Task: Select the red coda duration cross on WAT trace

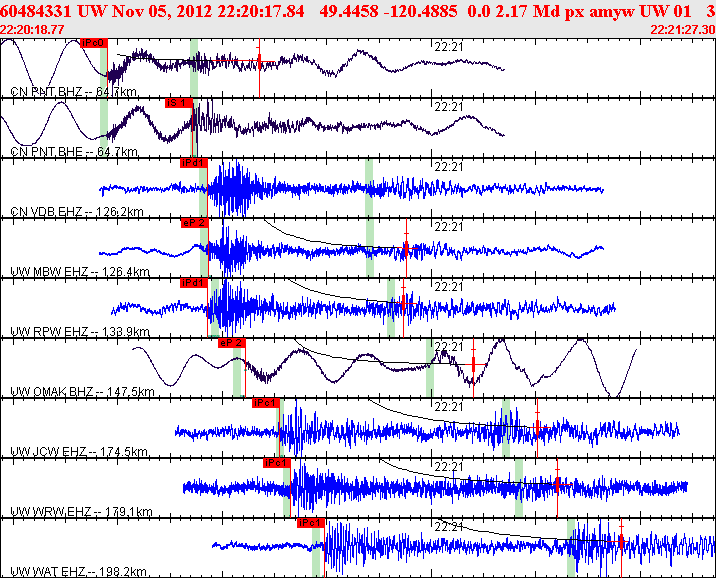Action: click(x=621, y=542)
